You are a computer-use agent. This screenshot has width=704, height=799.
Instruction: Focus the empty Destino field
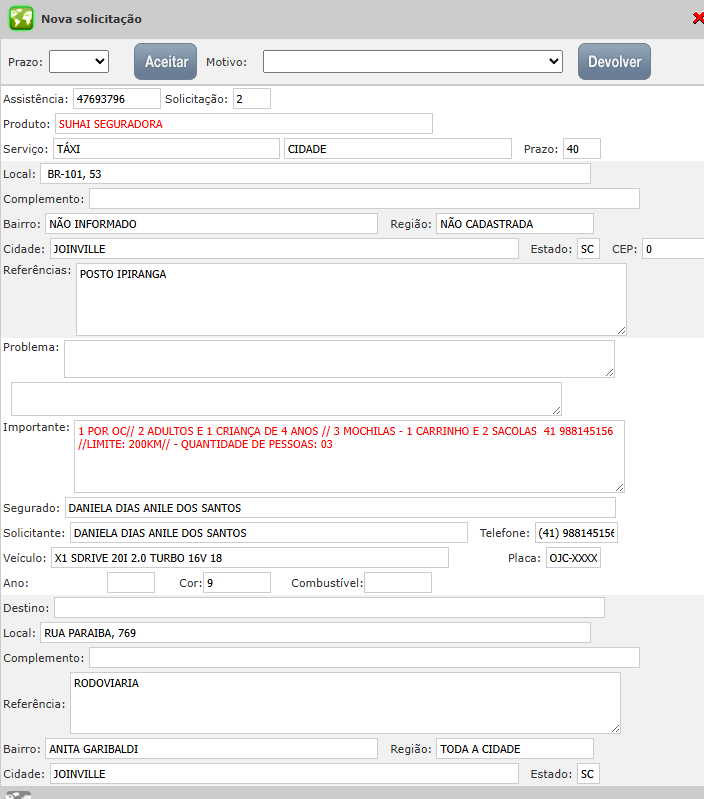(329, 608)
